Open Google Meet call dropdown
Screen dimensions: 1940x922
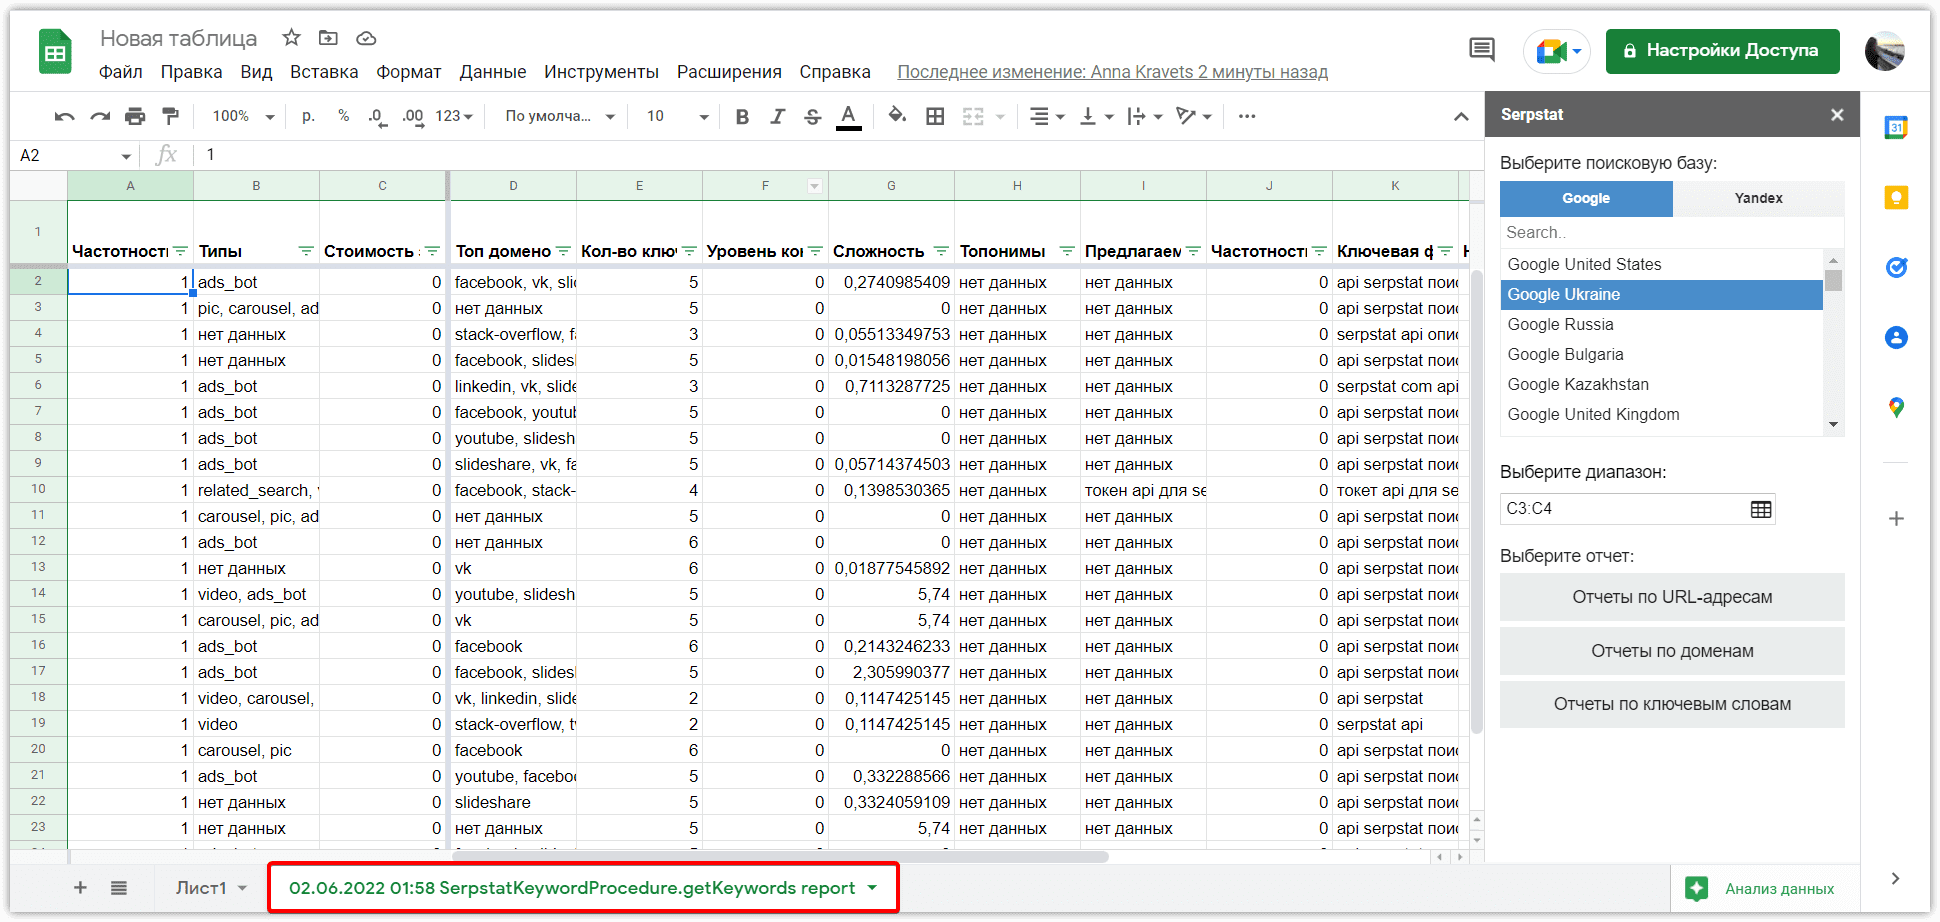tap(1557, 51)
